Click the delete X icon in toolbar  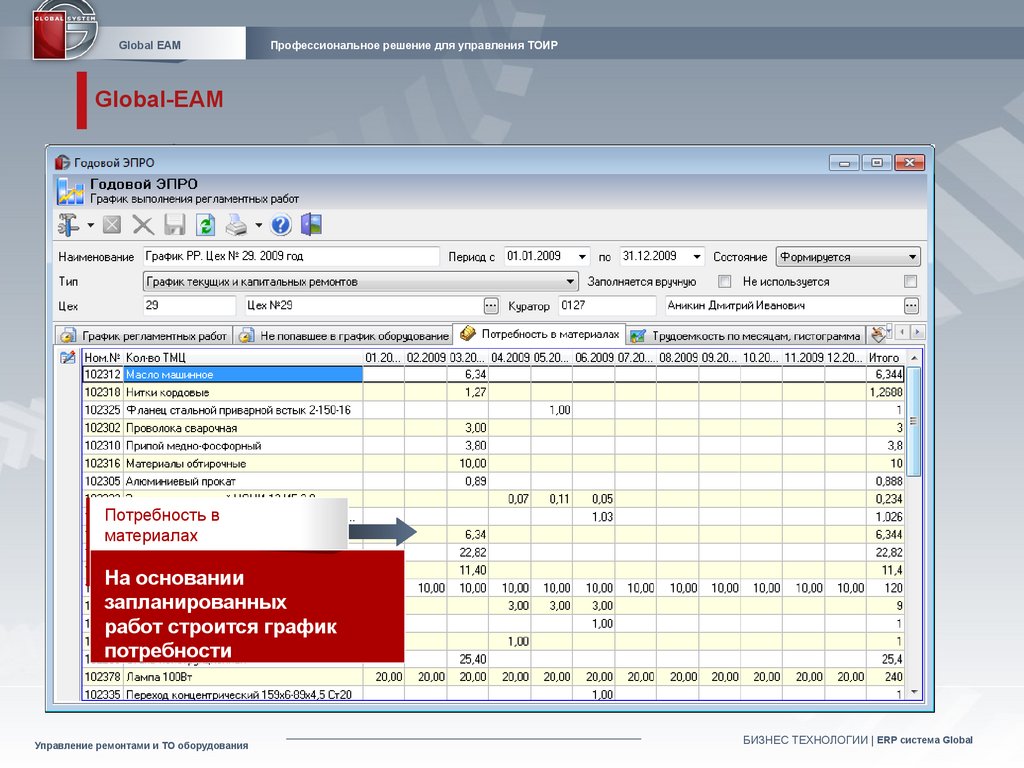[x=143, y=225]
